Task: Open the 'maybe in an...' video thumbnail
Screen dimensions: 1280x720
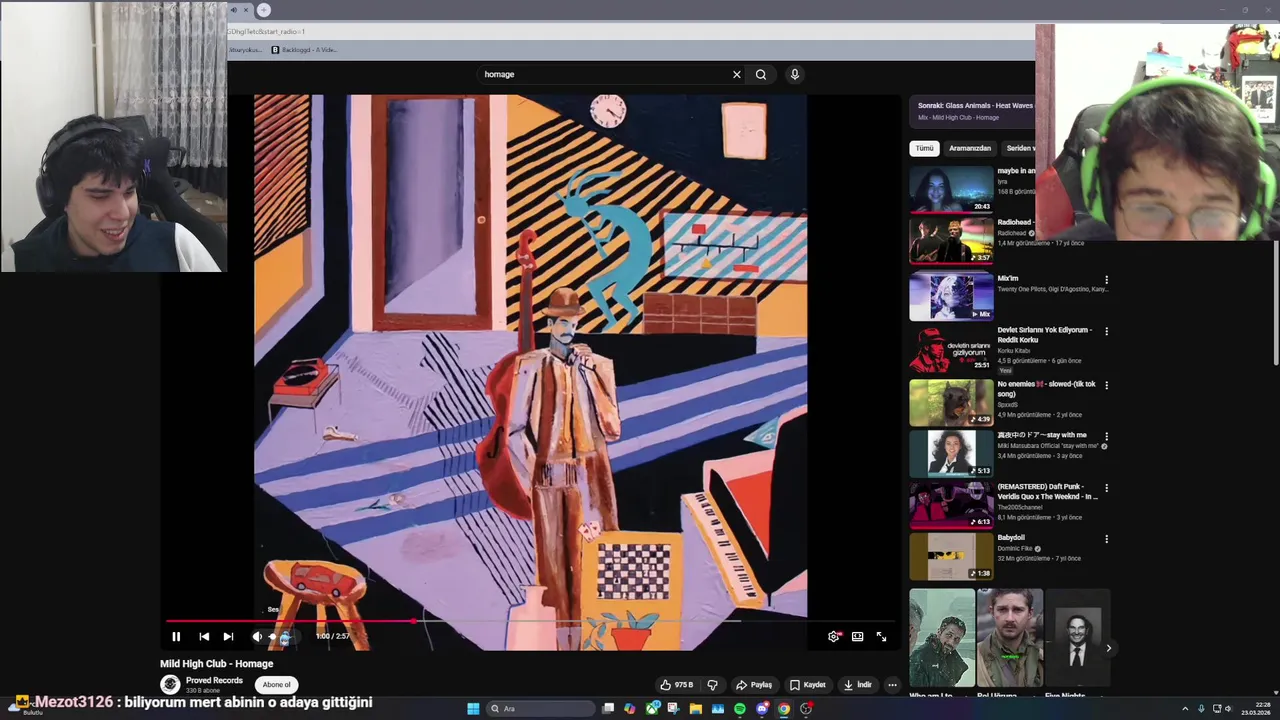Action: (951, 188)
